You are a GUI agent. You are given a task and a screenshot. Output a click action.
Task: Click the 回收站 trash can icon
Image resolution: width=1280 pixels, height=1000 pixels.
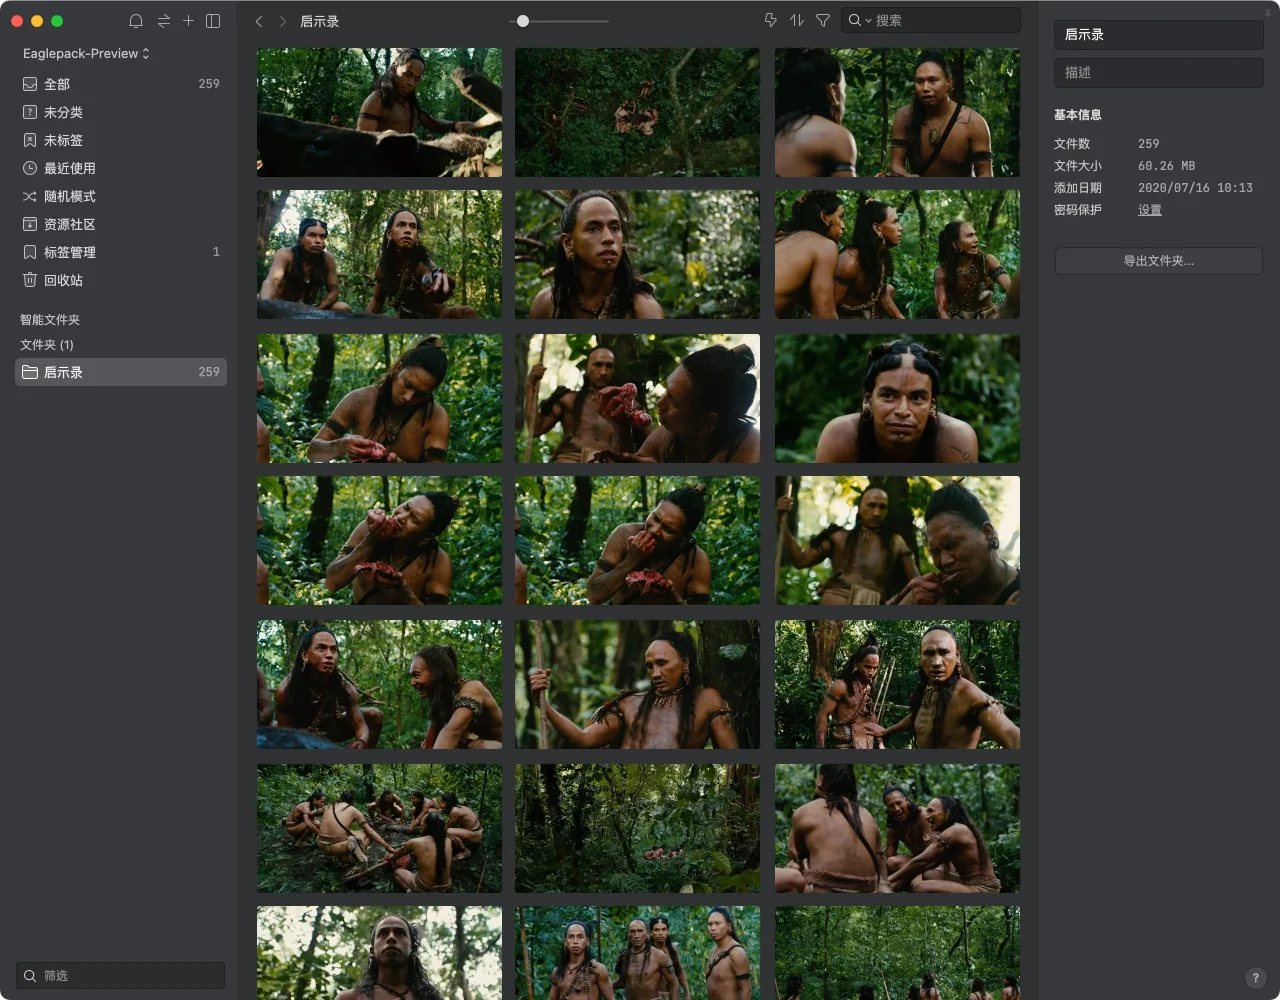(x=30, y=280)
